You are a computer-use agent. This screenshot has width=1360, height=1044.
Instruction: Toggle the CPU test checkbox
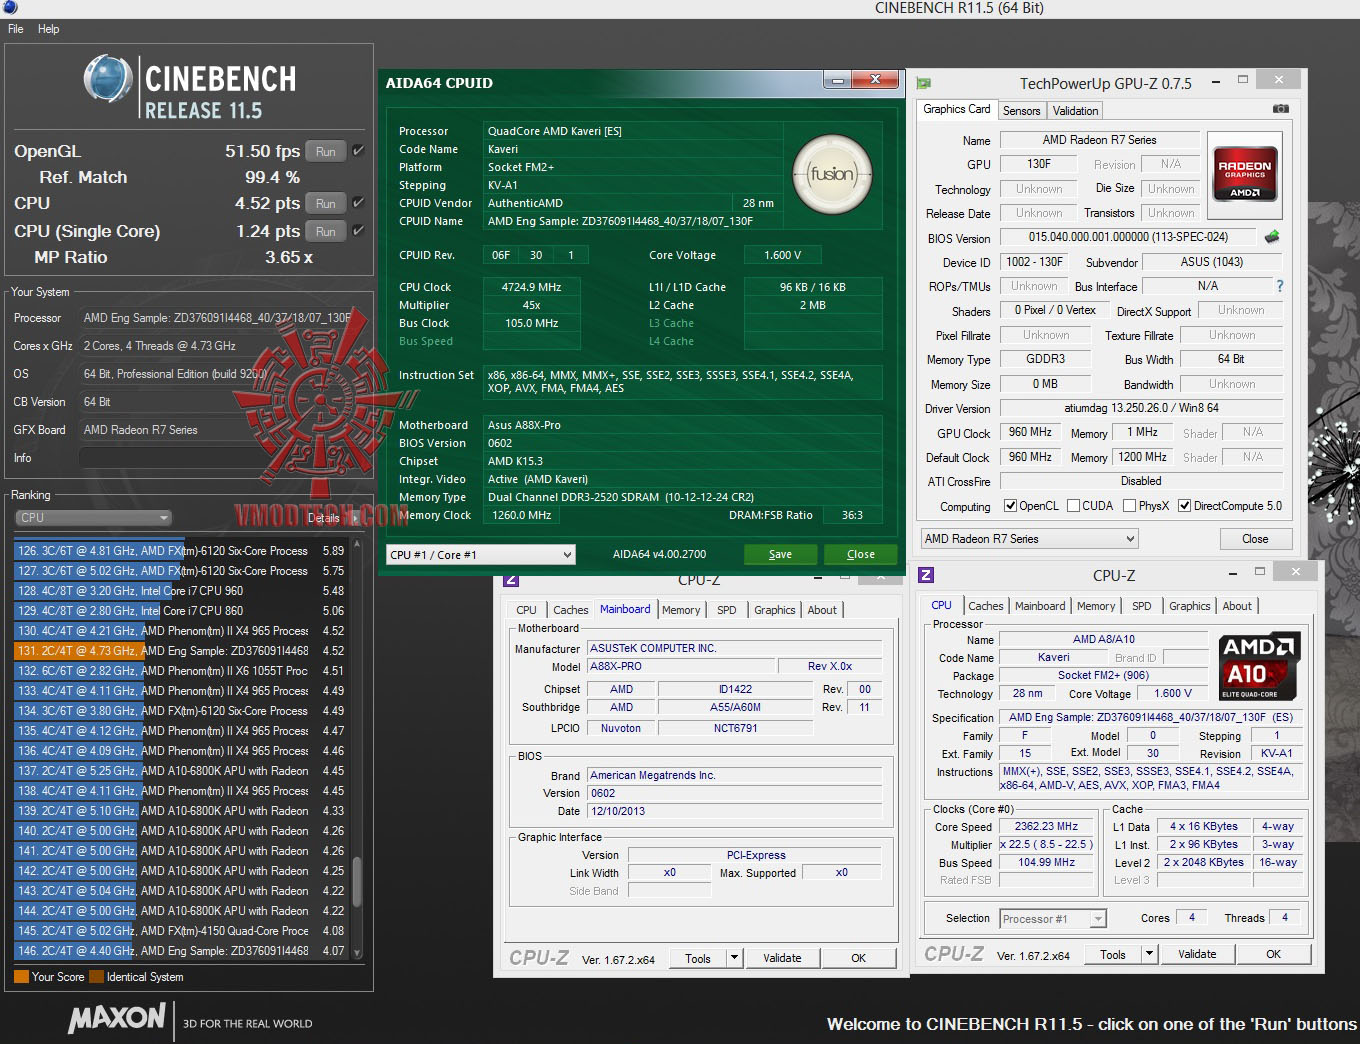pyautogui.click(x=358, y=203)
